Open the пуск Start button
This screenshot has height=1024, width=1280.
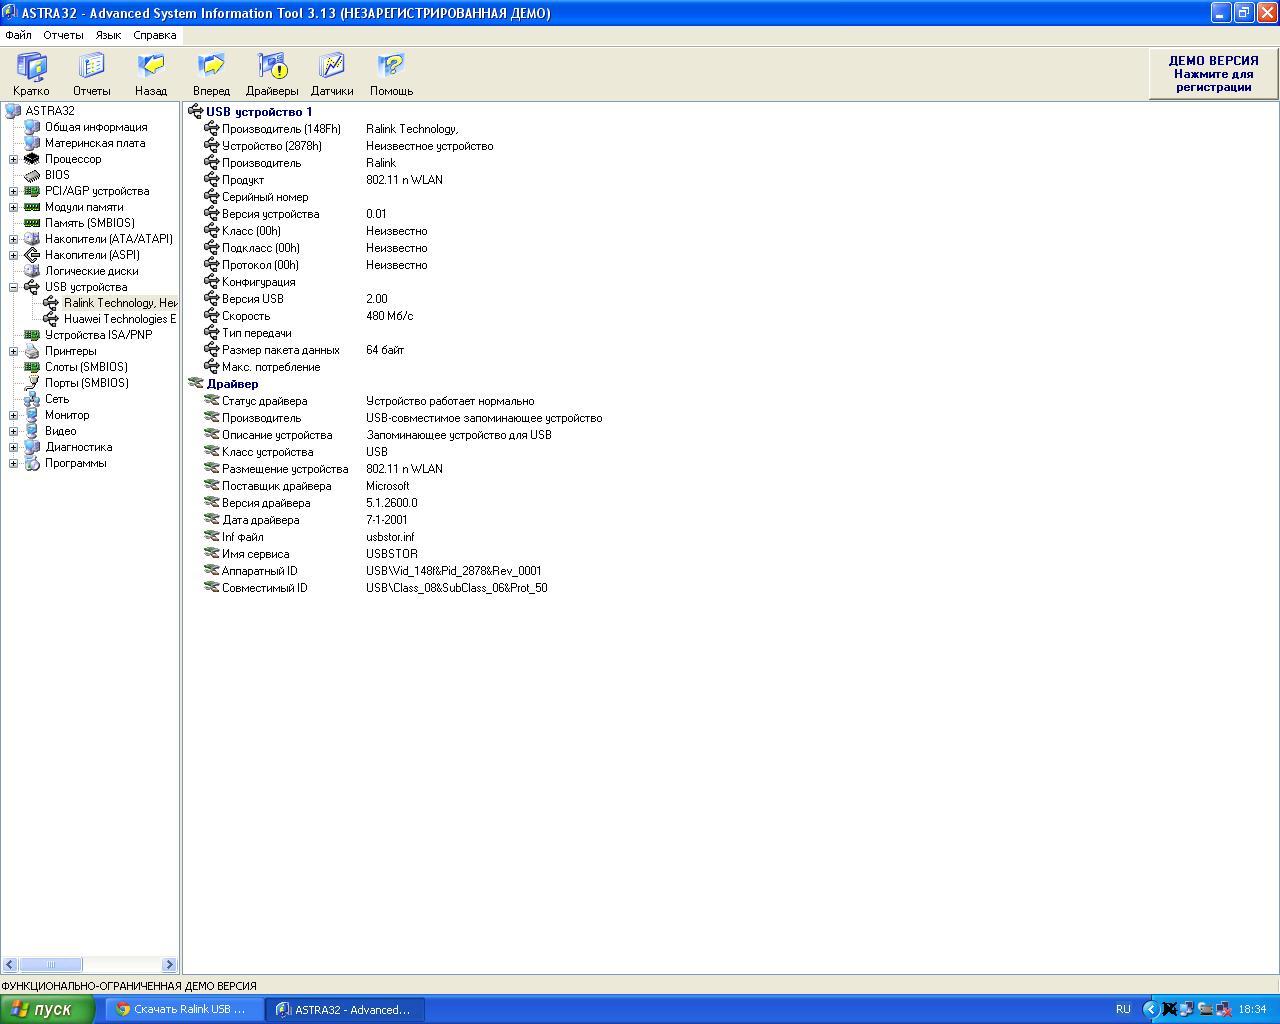(x=47, y=1009)
